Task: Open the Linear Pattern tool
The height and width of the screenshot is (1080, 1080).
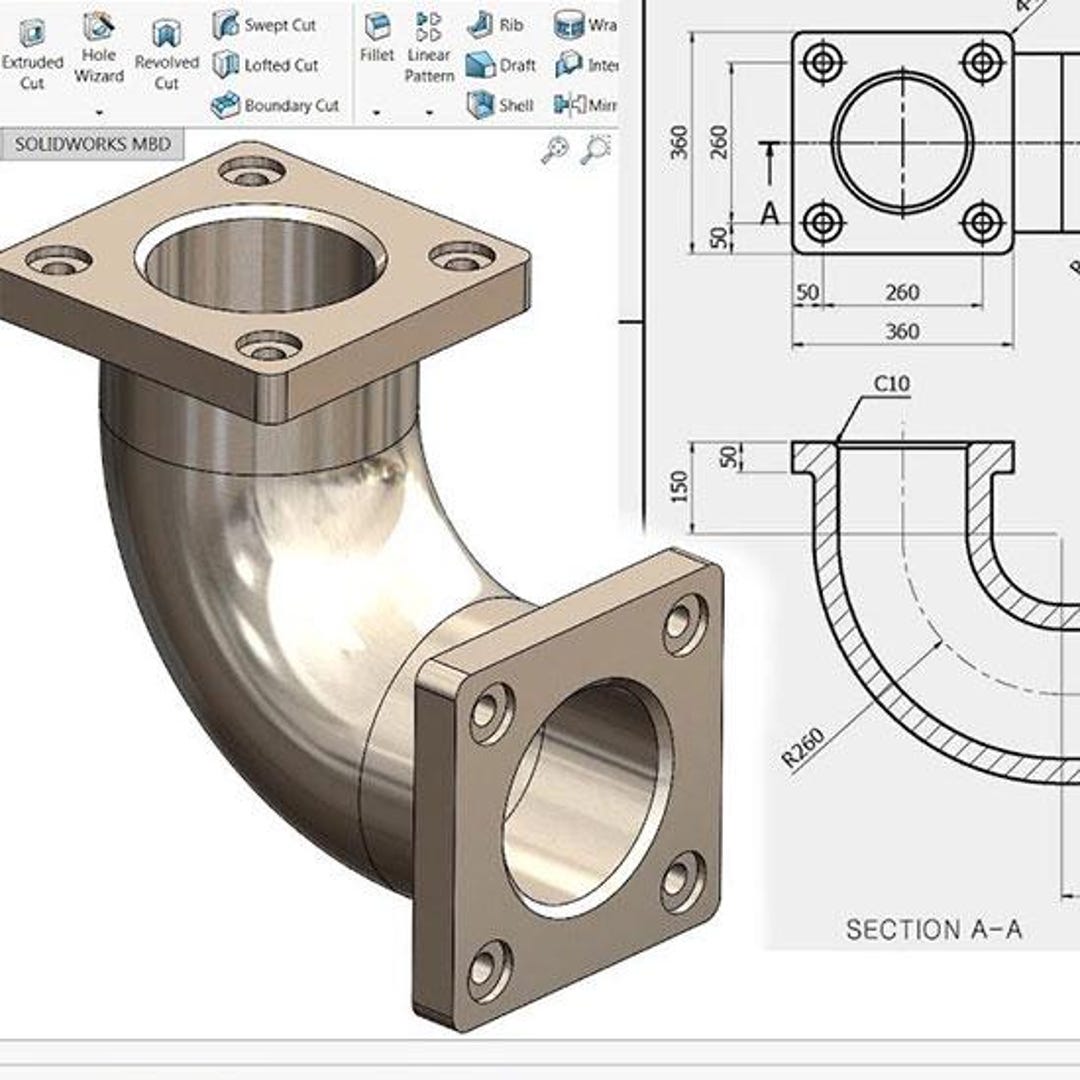Action: tap(428, 48)
